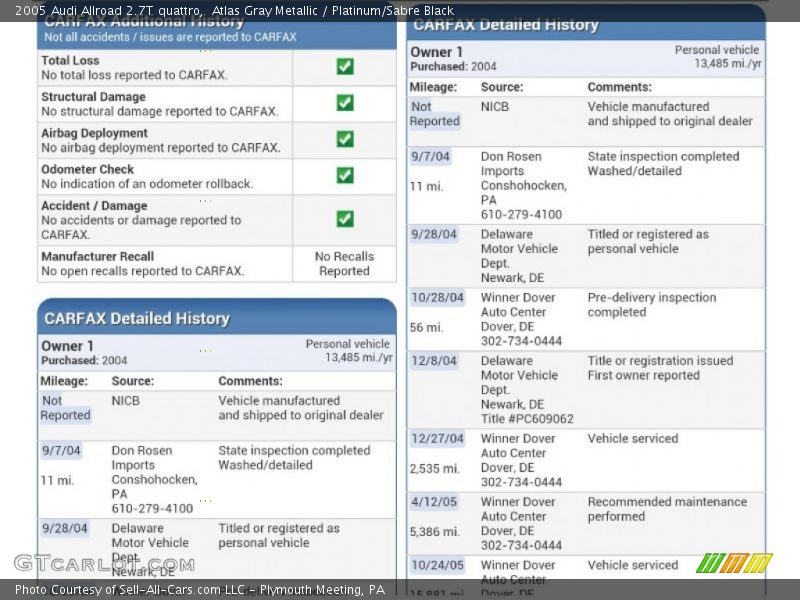The height and width of the screenshot is (600, 800).
Task: Select the 'Total Loss' heading
Action: [70, 60]
